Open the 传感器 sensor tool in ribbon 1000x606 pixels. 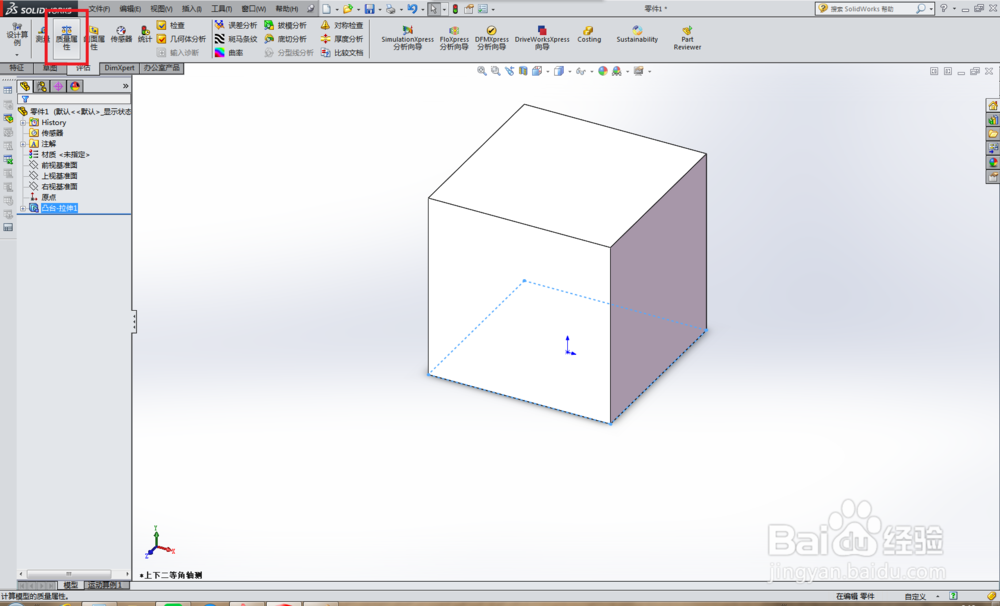121,34
